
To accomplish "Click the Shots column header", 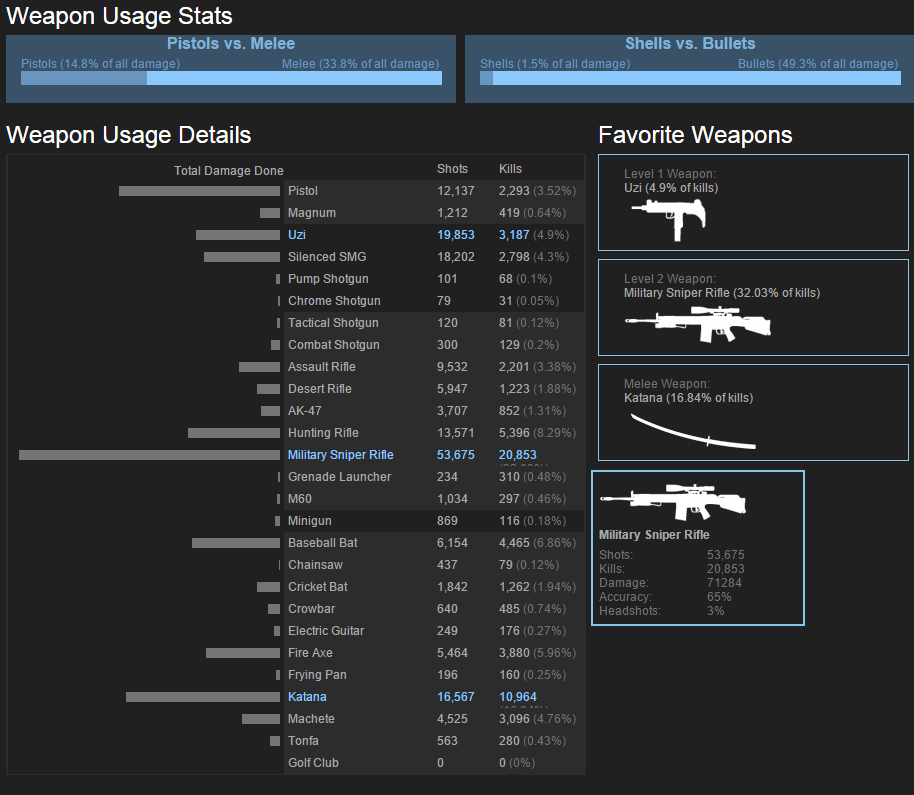I will point(452,169).
